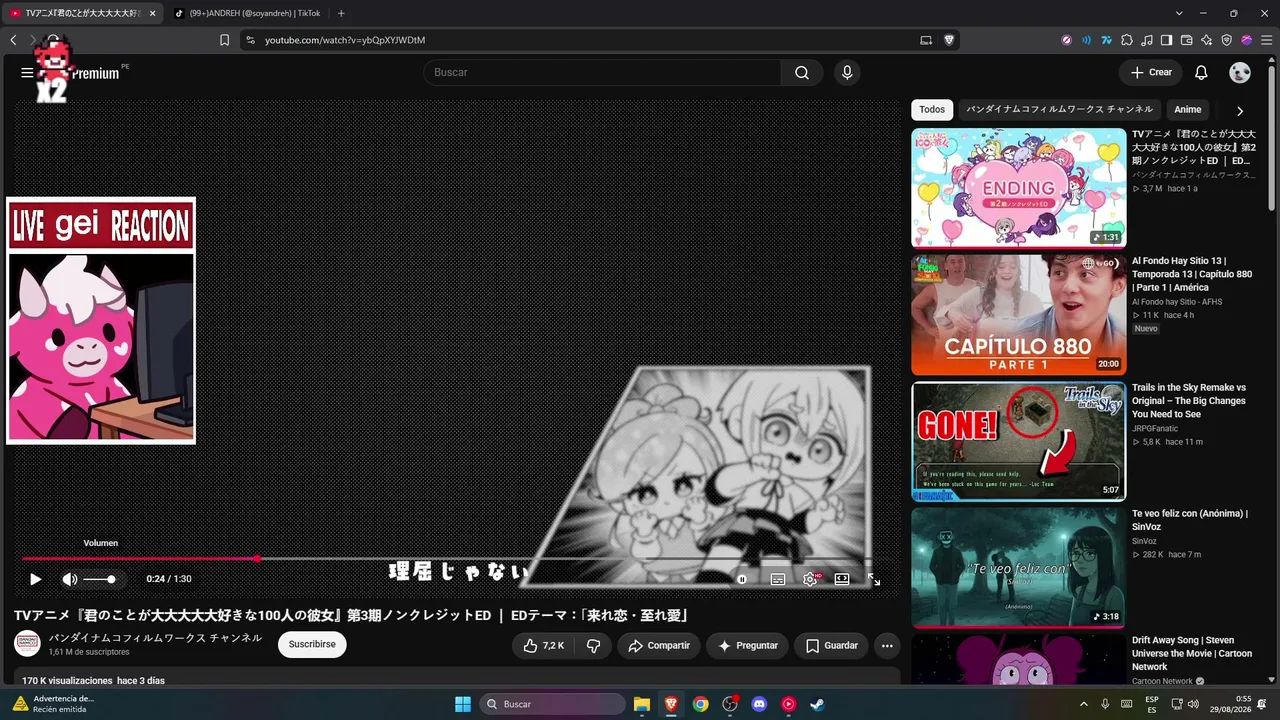The height and width of the screenshot is (720, 1280).
Task: Open Google Chrome from the taskbar
Action: point(700,704)
